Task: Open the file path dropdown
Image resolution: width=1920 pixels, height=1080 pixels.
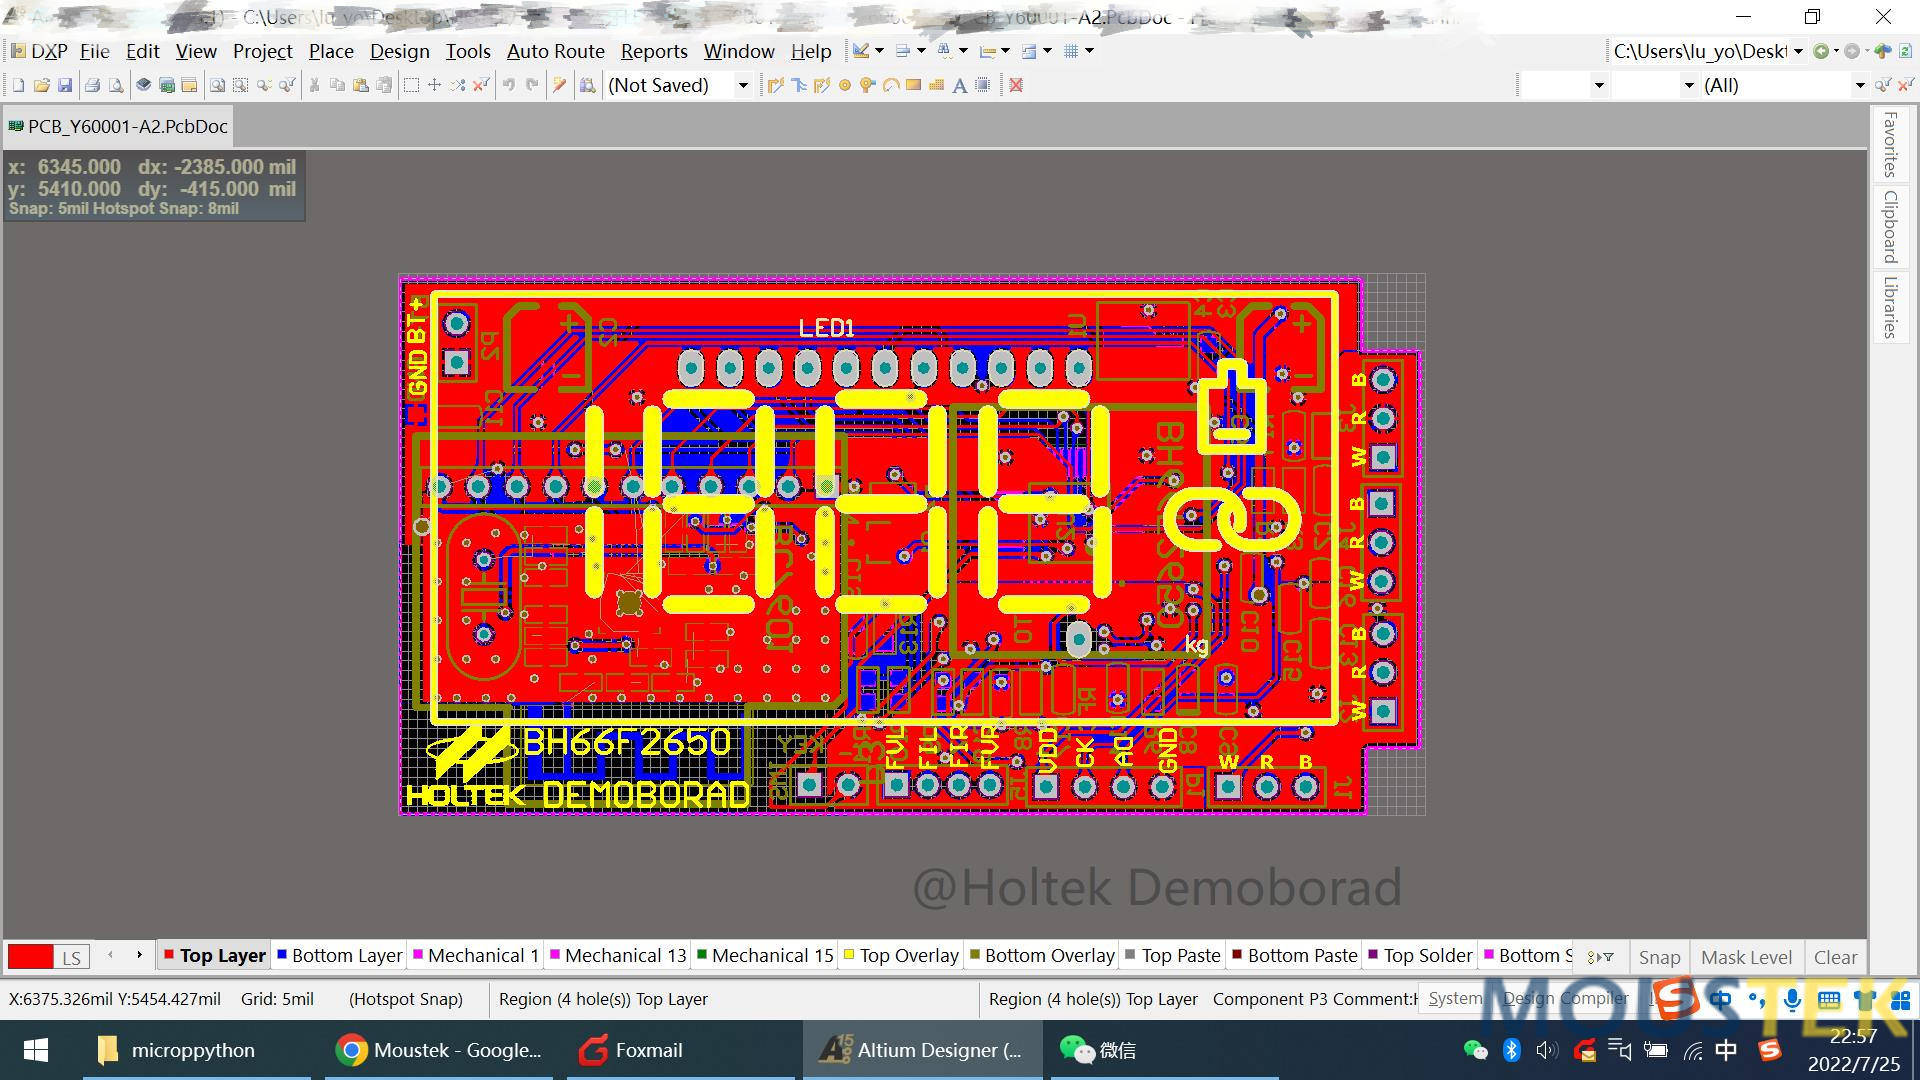Action: click(1798, 51)
